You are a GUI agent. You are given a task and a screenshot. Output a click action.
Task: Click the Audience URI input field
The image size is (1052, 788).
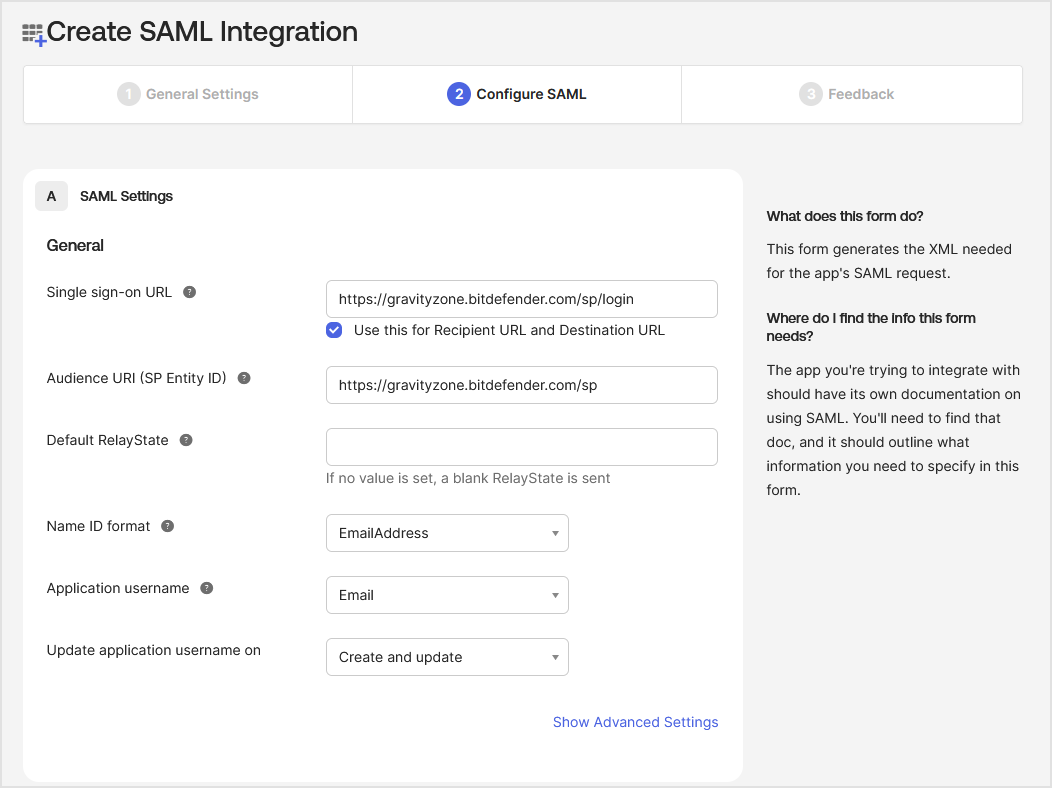tap(522, 385)
